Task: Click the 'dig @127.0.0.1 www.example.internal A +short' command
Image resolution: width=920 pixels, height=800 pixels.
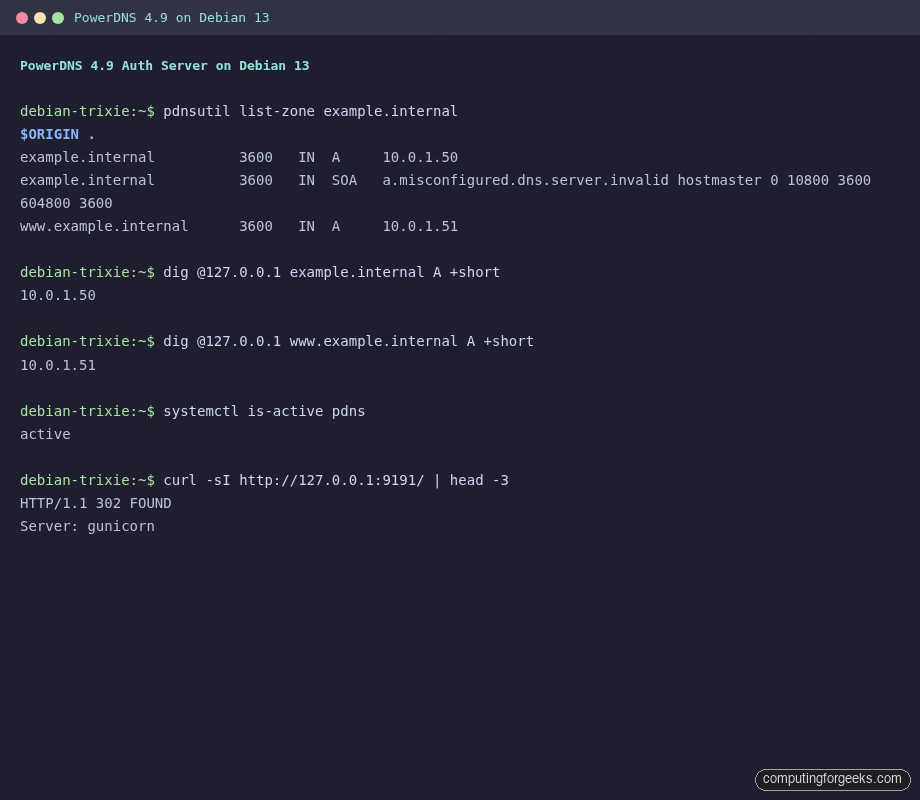Action: (x=349, y=341)
